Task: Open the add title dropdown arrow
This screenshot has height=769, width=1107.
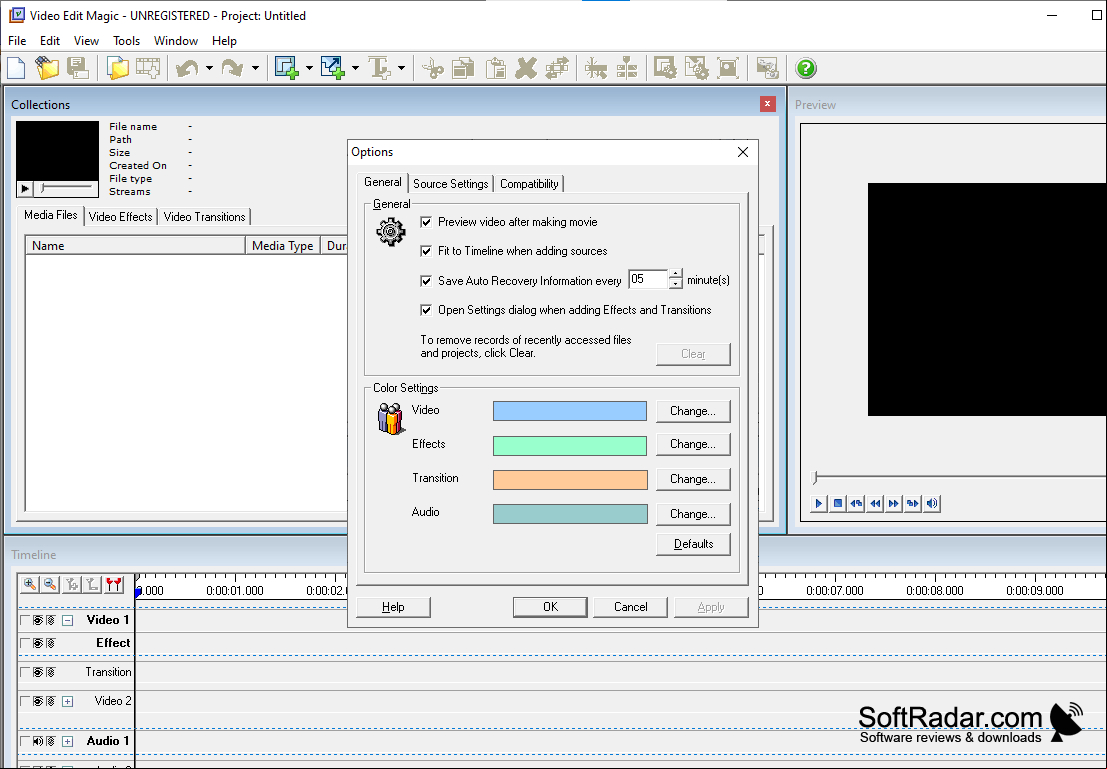Action: (x=401, y=68)
